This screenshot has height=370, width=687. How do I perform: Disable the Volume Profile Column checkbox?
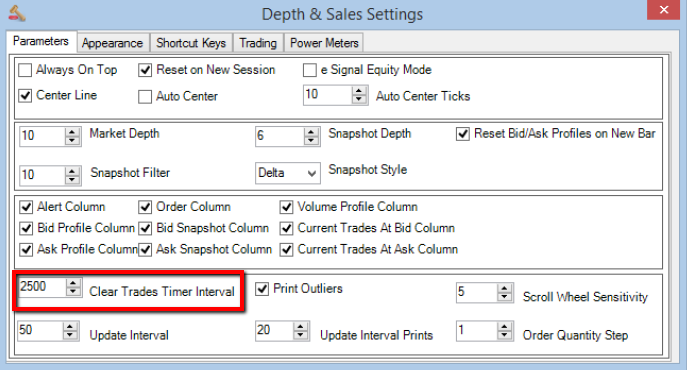click(287, 207)
